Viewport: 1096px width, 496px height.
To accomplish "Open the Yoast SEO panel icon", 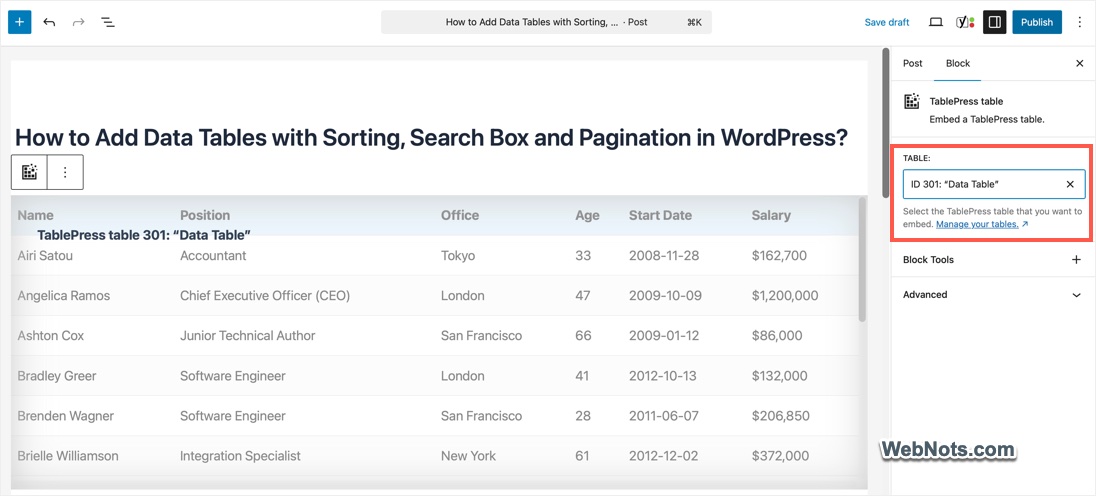I will [x=965, y=22].
